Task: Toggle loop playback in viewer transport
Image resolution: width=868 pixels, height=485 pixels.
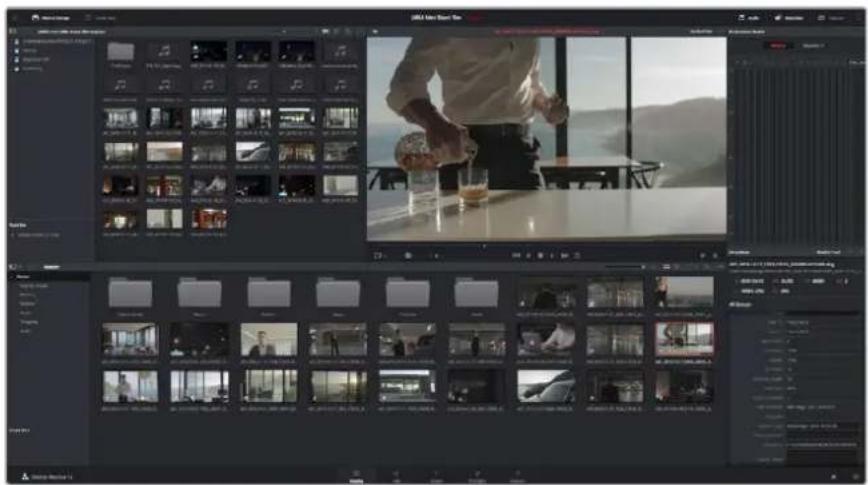Action: coord(577,256)
